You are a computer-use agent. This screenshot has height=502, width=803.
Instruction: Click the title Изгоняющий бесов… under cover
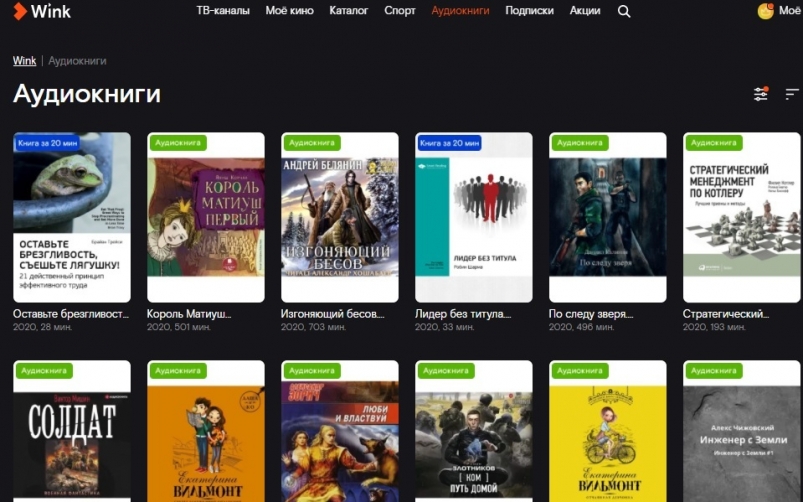click(x=332, y=314)
